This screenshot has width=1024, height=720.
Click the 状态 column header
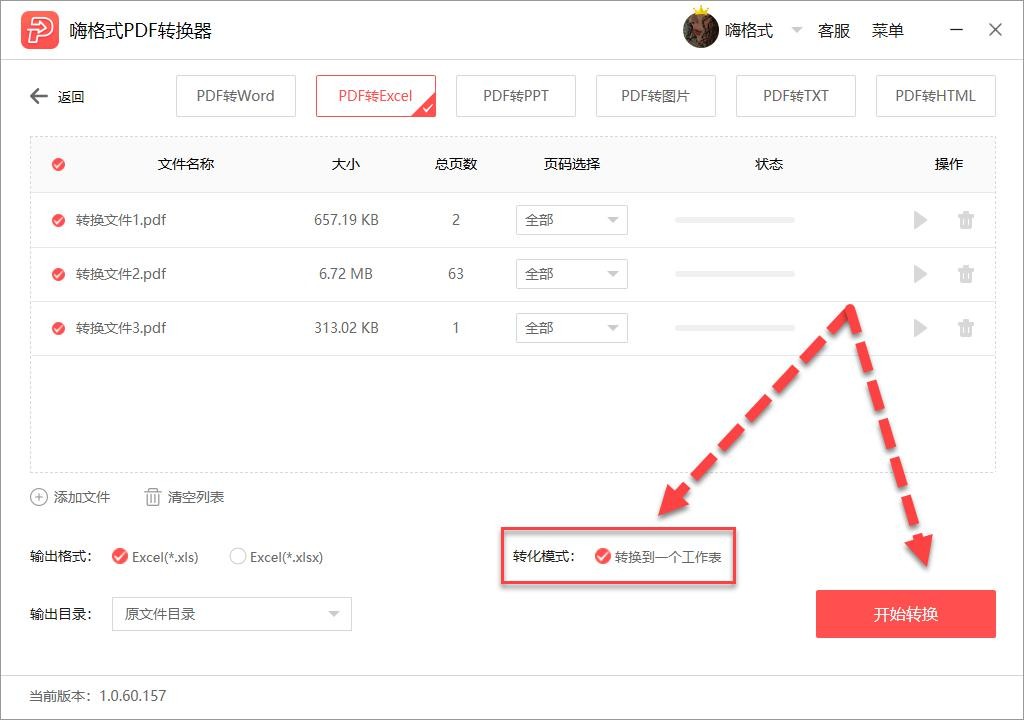pos(769,164)
